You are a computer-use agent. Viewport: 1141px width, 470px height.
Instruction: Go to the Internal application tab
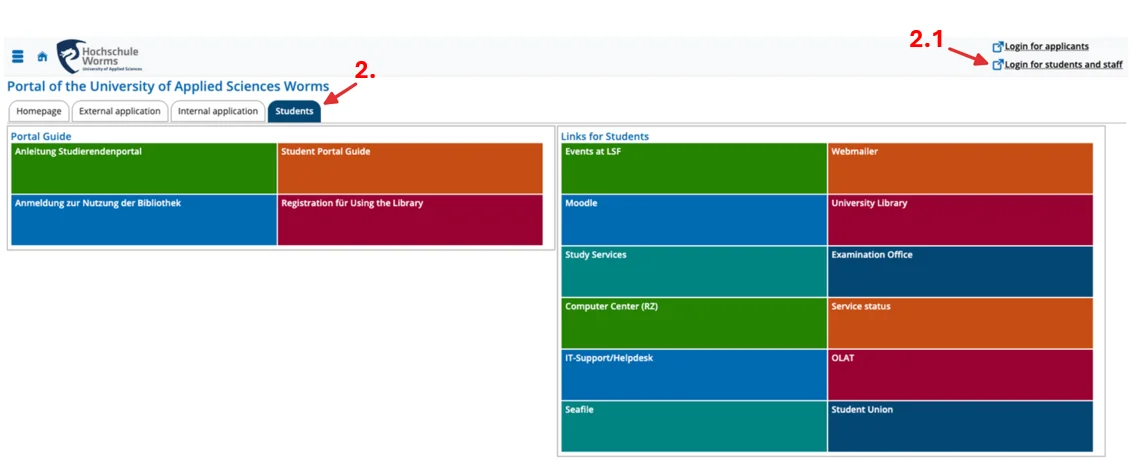(217, 111)
